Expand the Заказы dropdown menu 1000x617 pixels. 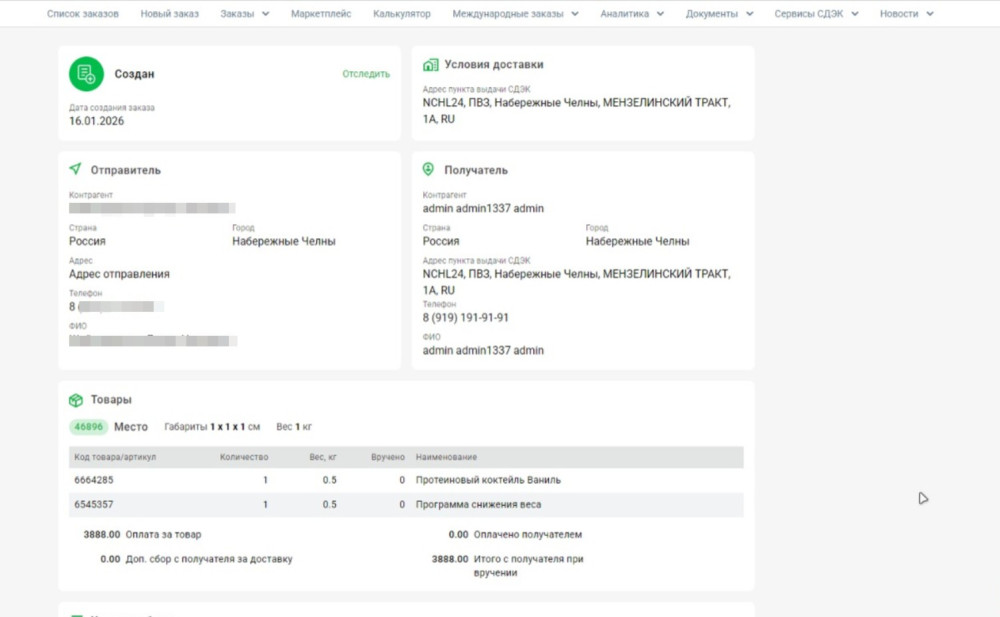[x=245, y=13]
